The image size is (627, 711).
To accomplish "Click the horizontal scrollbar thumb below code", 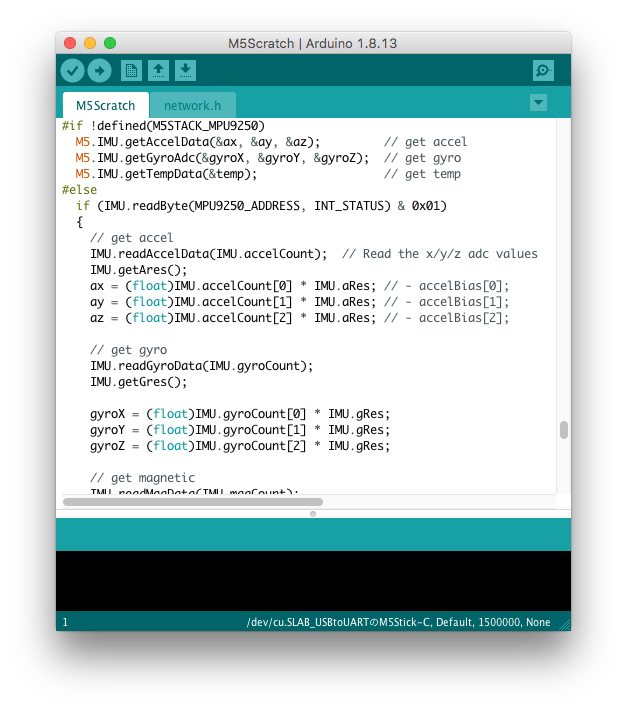I will [192, 502].
